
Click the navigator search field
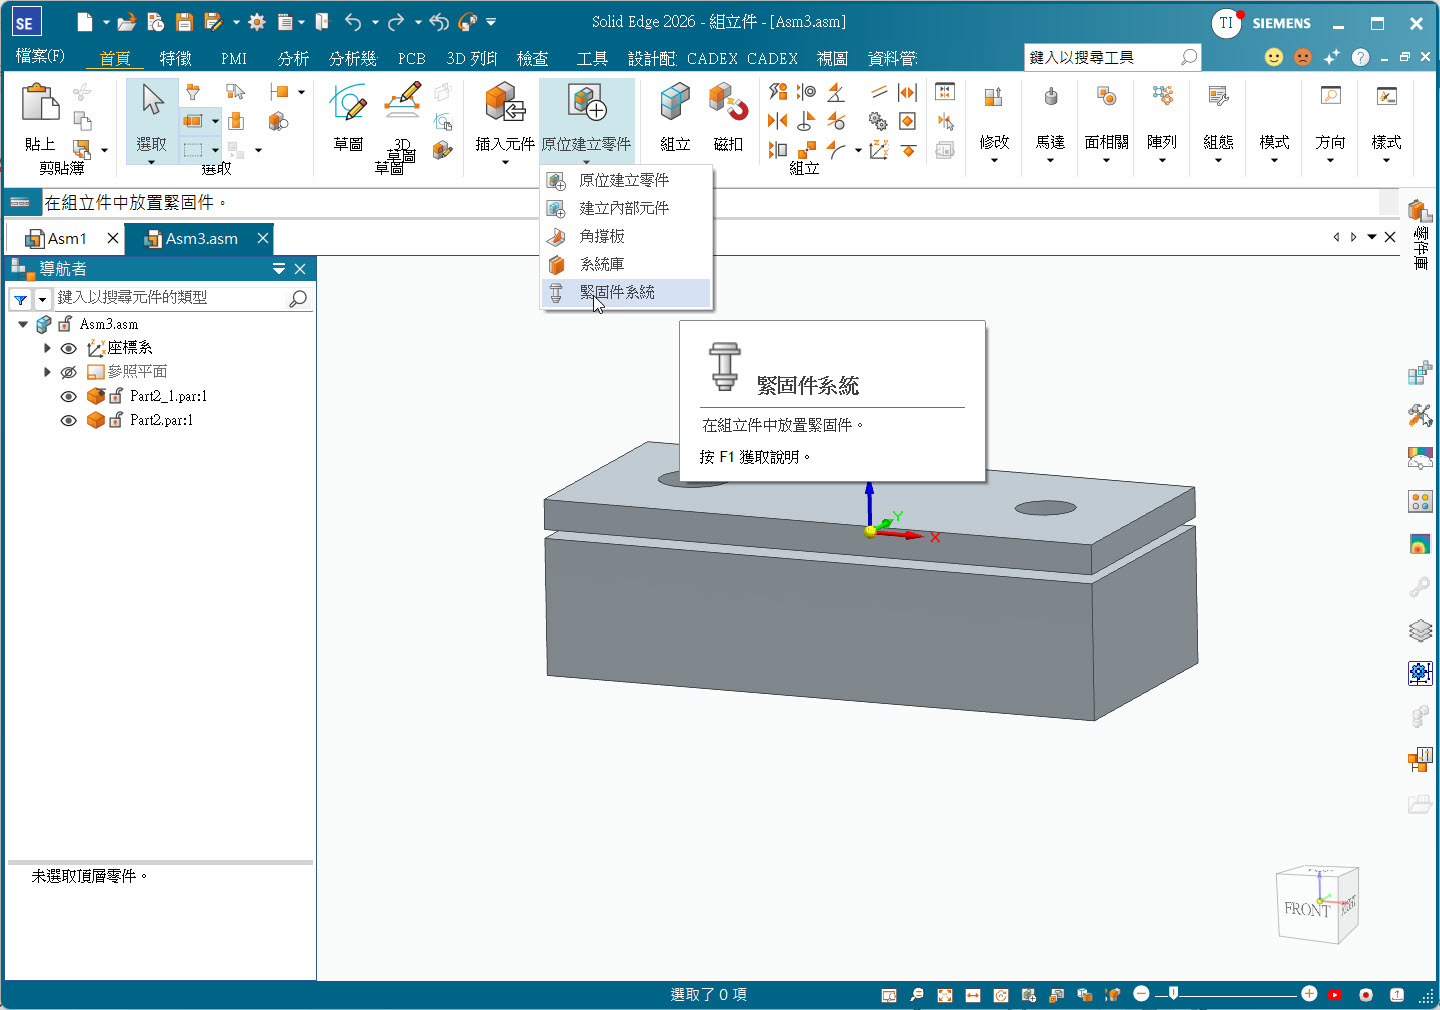[172, 298]
